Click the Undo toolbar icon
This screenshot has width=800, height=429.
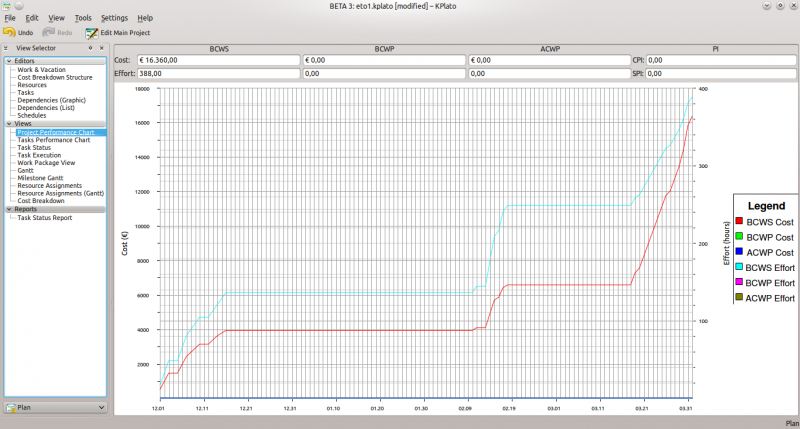[9, 32]
